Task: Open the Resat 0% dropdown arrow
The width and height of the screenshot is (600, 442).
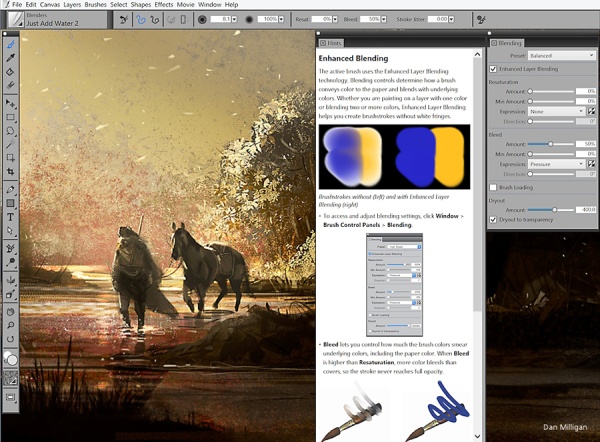Action: tap(335, 19)
